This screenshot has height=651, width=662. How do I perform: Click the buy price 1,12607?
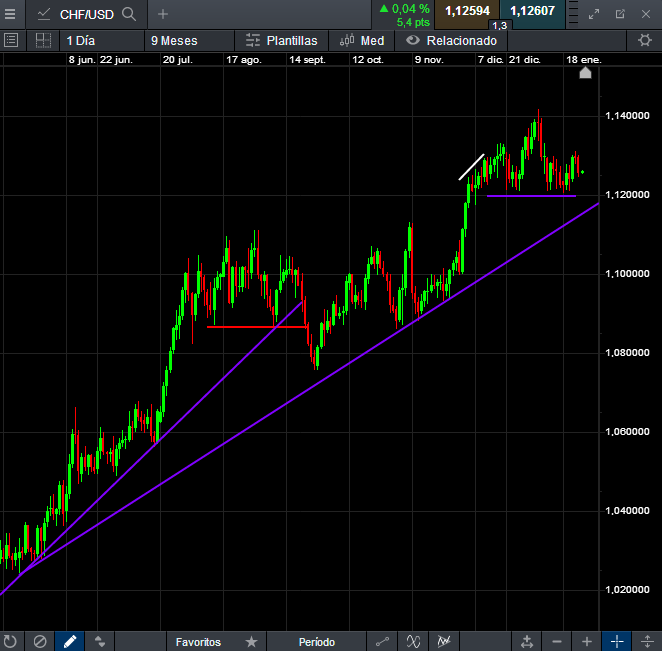532,11
